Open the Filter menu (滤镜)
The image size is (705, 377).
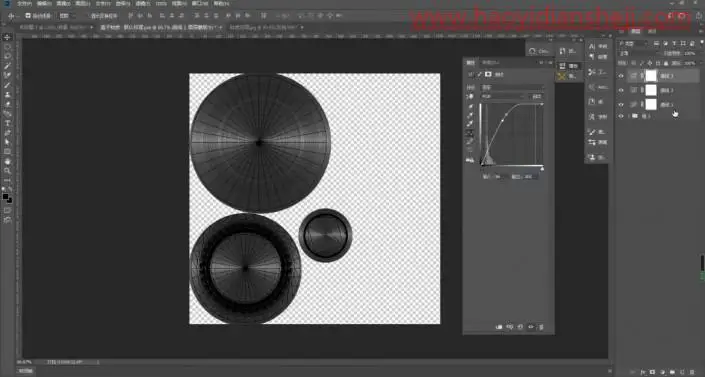pyautogui.click(x=143, y=4)
